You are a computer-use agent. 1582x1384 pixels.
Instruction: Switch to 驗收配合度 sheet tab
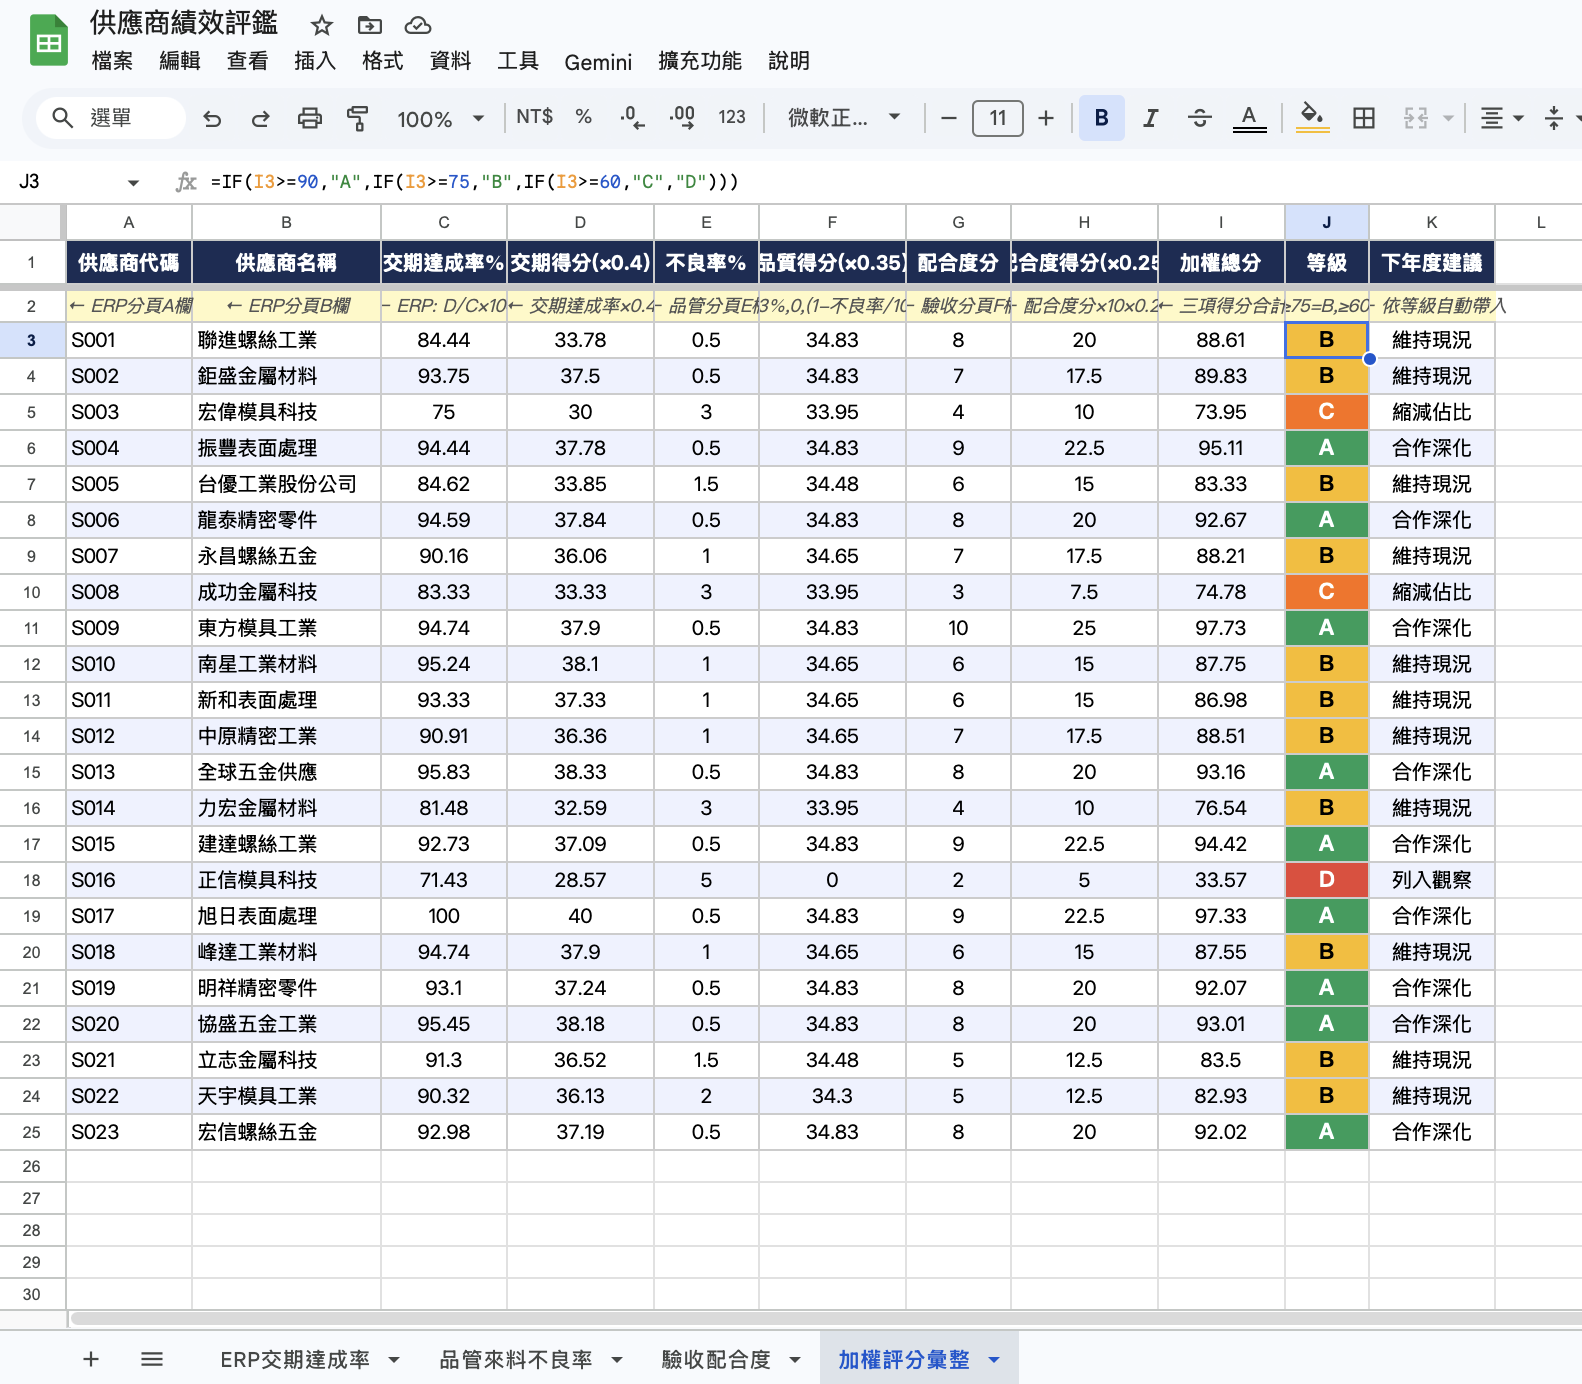716,1359
